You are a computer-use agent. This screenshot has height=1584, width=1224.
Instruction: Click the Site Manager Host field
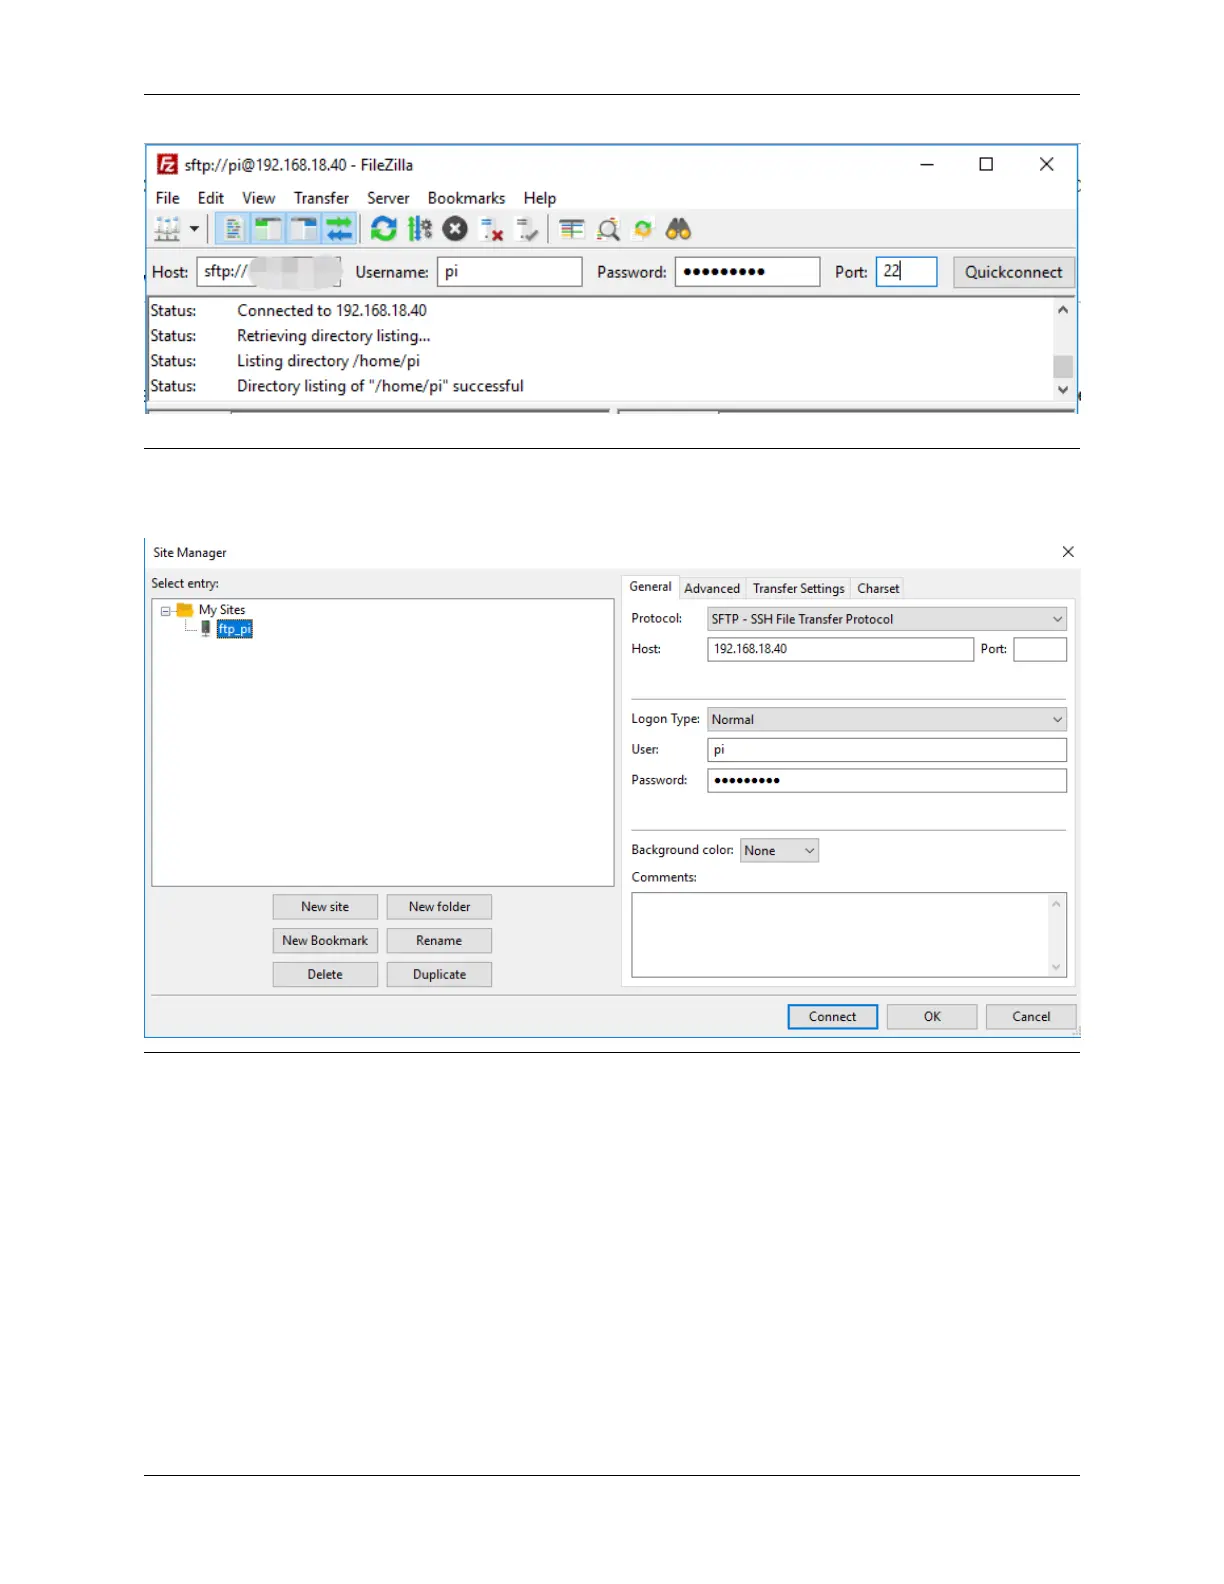click(x=840, y=649)
